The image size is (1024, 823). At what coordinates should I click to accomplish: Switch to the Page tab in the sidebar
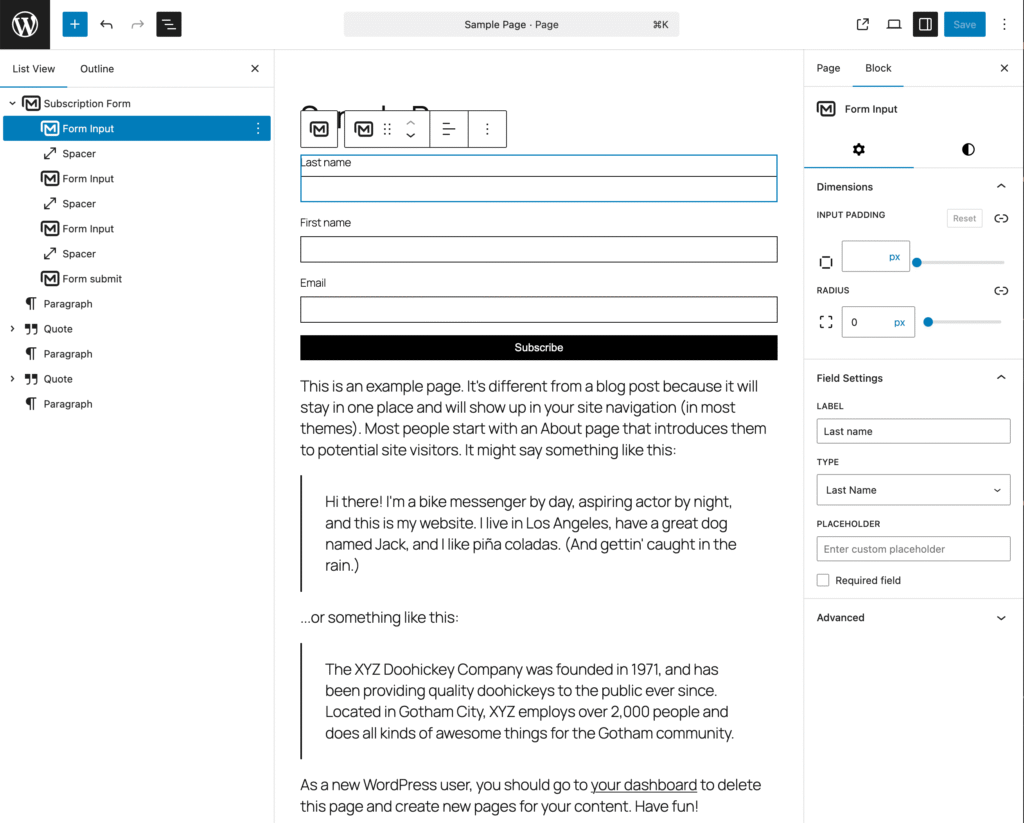828,68
